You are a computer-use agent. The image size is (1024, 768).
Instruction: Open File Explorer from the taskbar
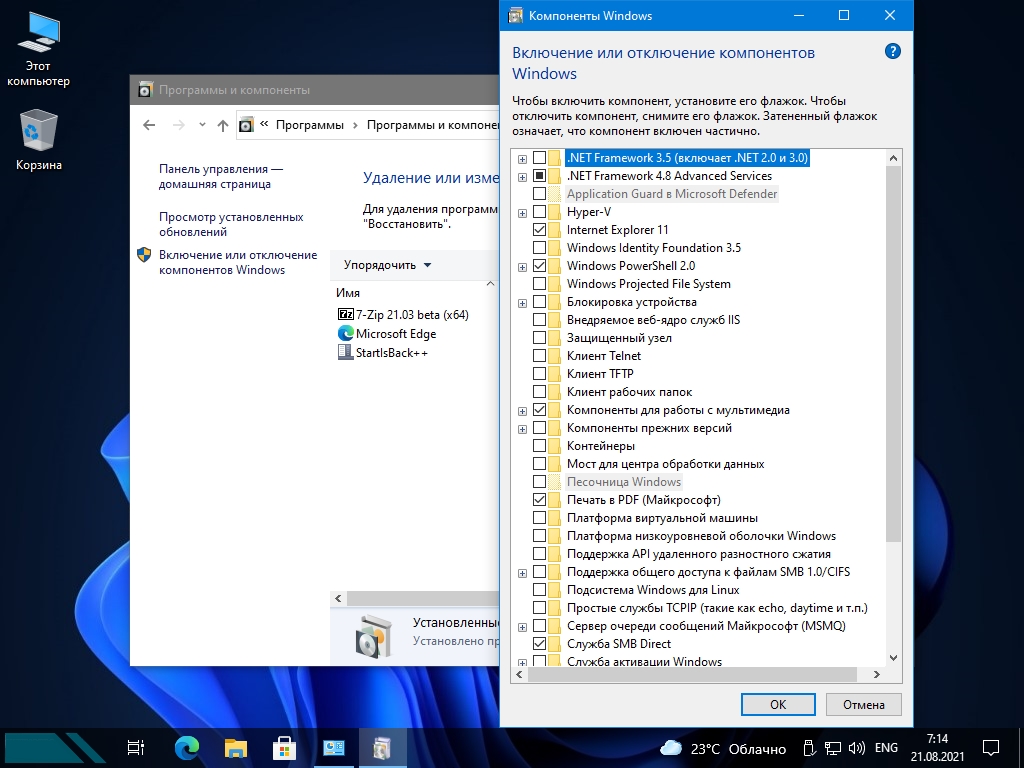pyautogui.click(x=235, y=747)
